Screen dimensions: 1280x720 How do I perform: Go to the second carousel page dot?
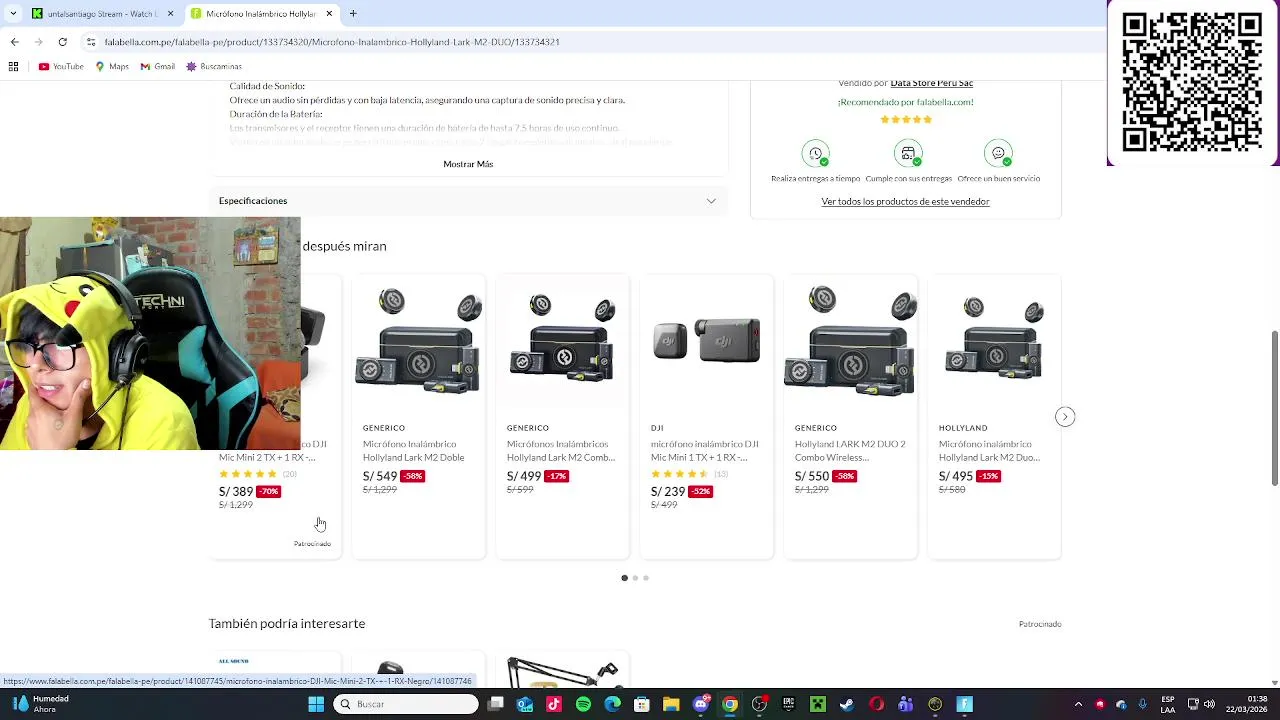(x=635, y=578)
